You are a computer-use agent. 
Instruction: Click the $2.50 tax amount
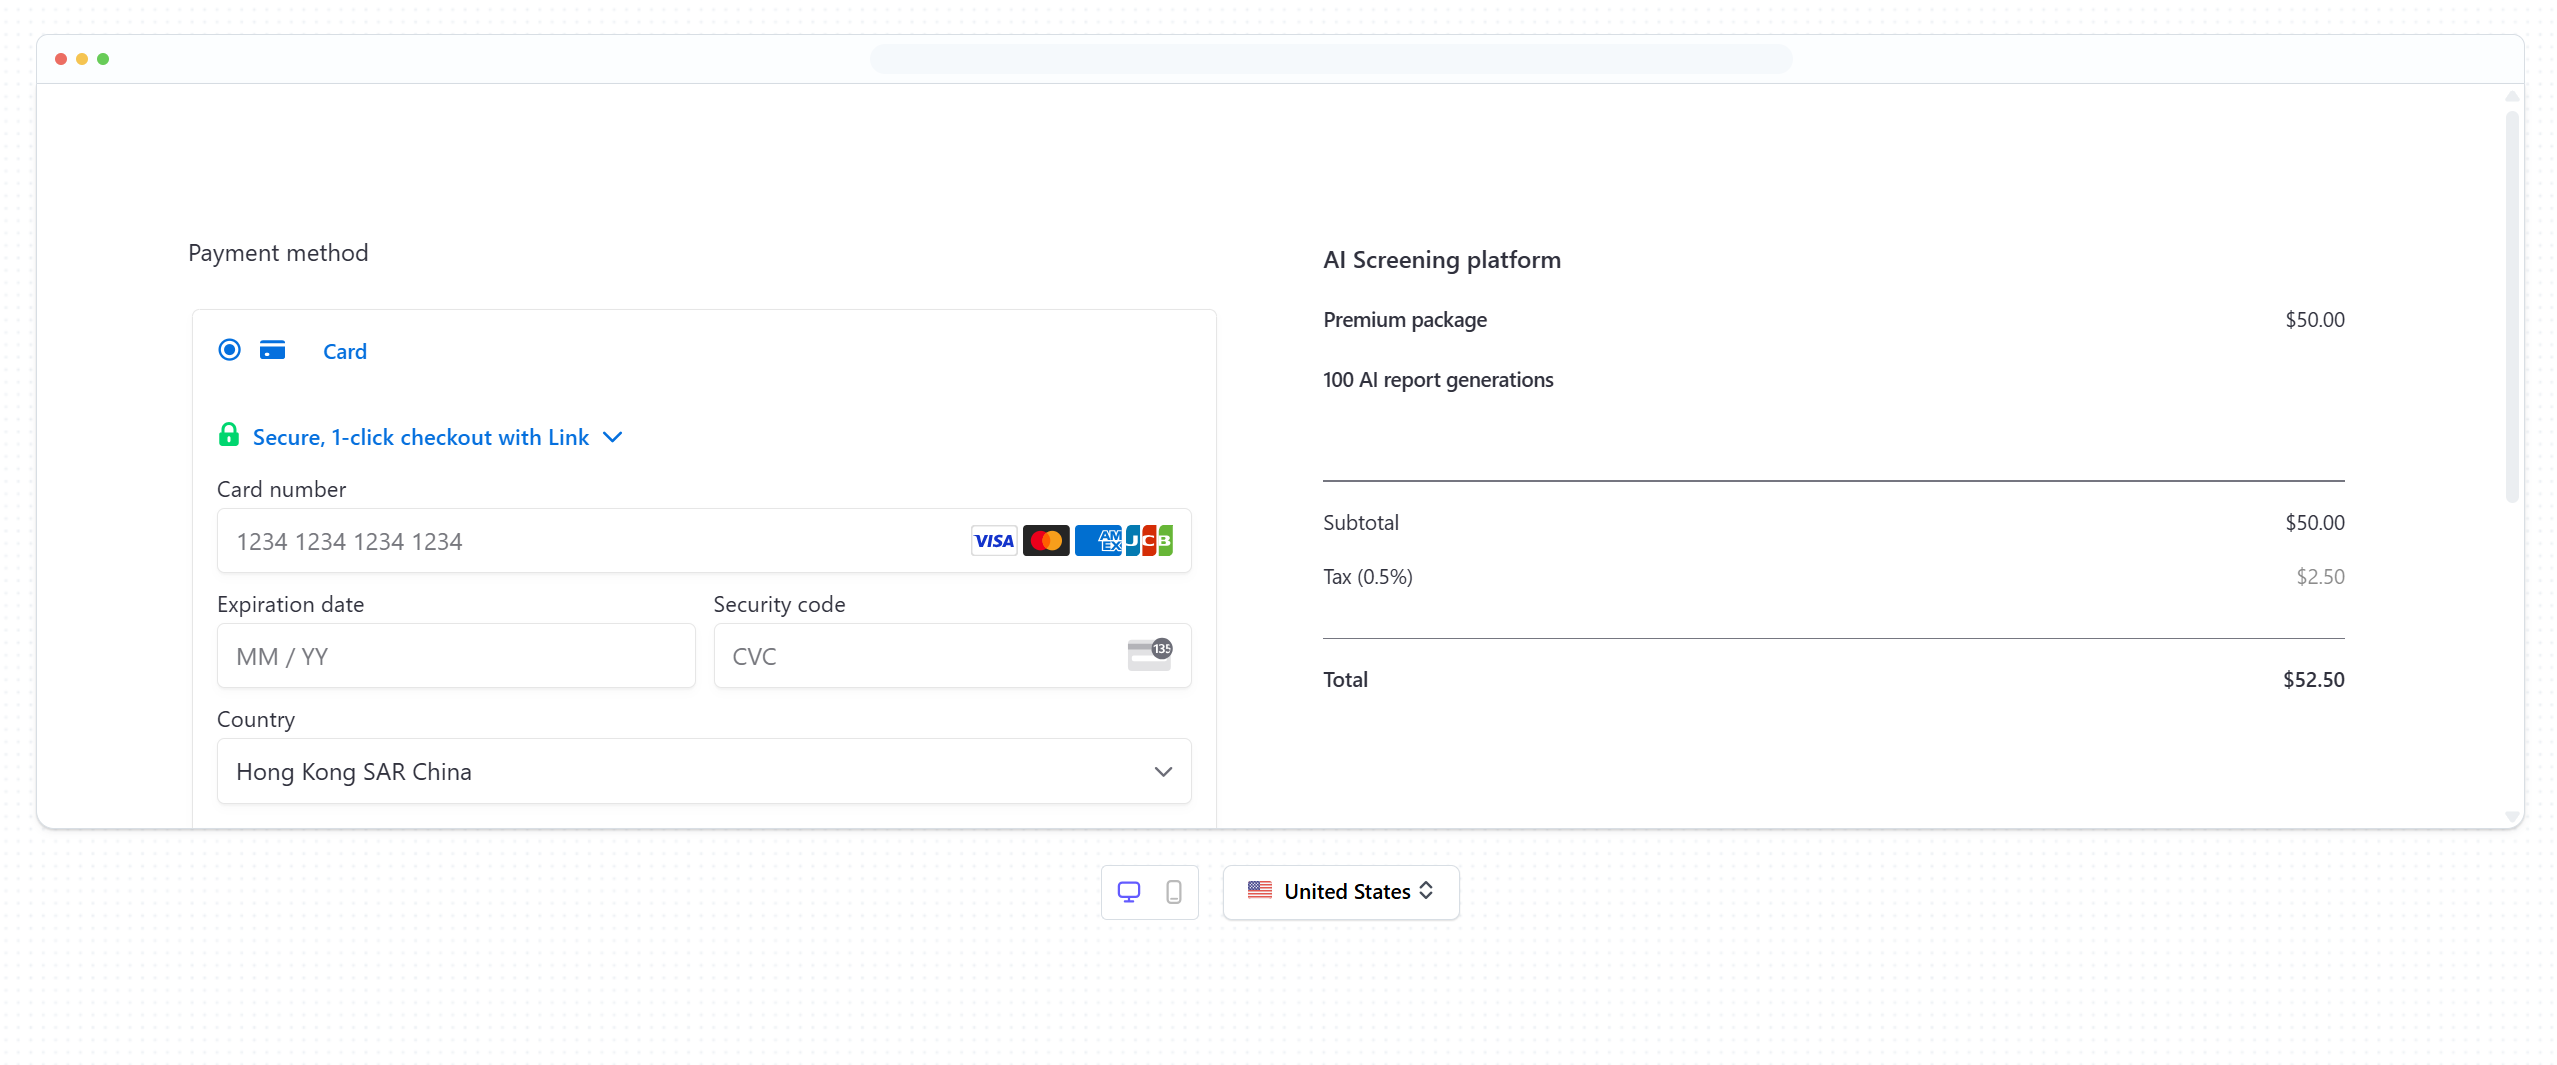2321,577
